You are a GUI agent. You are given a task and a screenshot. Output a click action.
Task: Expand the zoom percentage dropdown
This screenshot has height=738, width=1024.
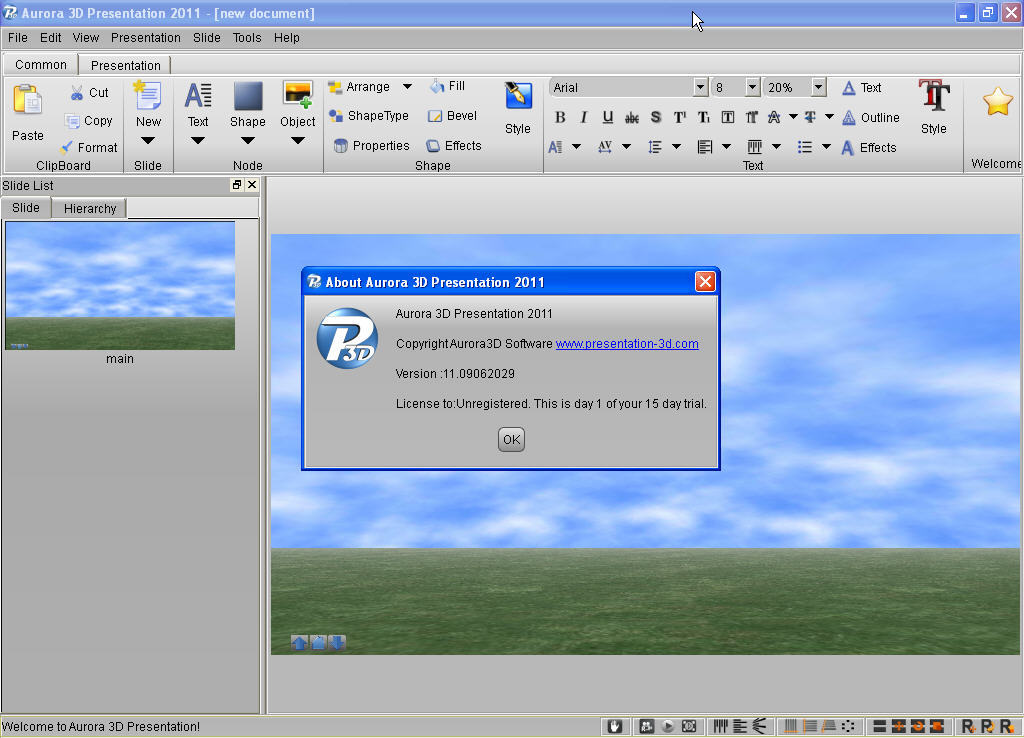pyautogui.click(x=818, y=87)
